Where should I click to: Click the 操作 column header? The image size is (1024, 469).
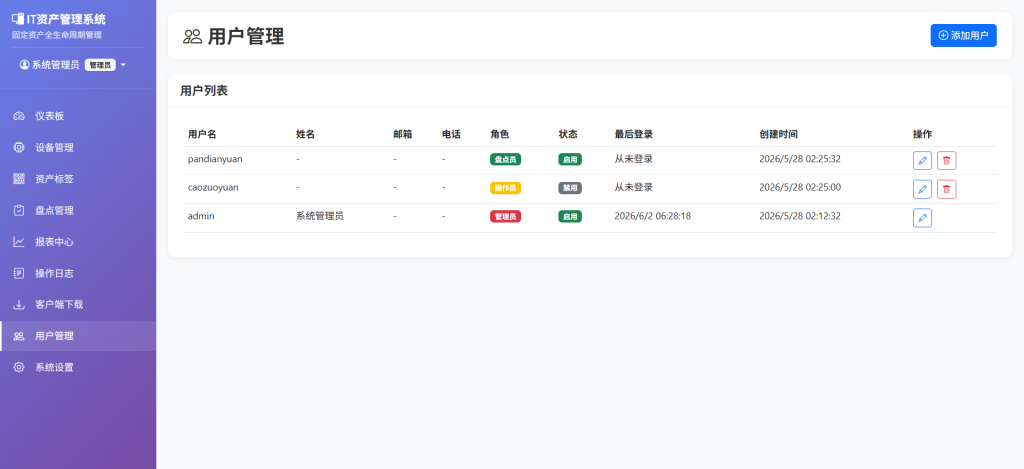[x=922, y=135]
